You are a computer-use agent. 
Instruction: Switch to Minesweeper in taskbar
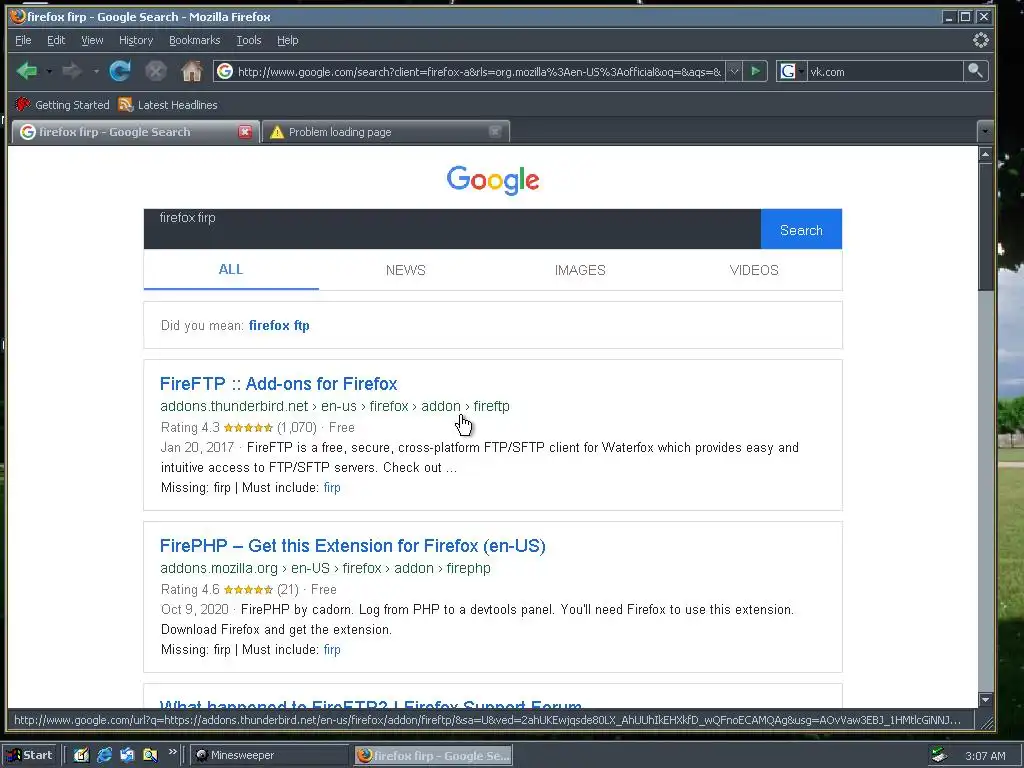[269, 755]
